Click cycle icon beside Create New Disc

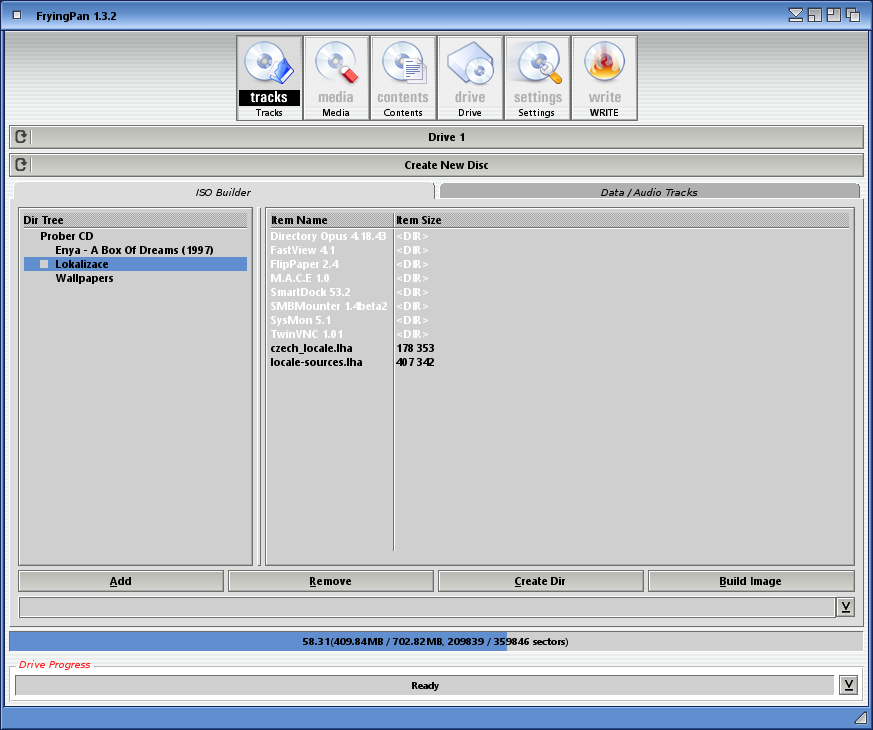[22, 165]
